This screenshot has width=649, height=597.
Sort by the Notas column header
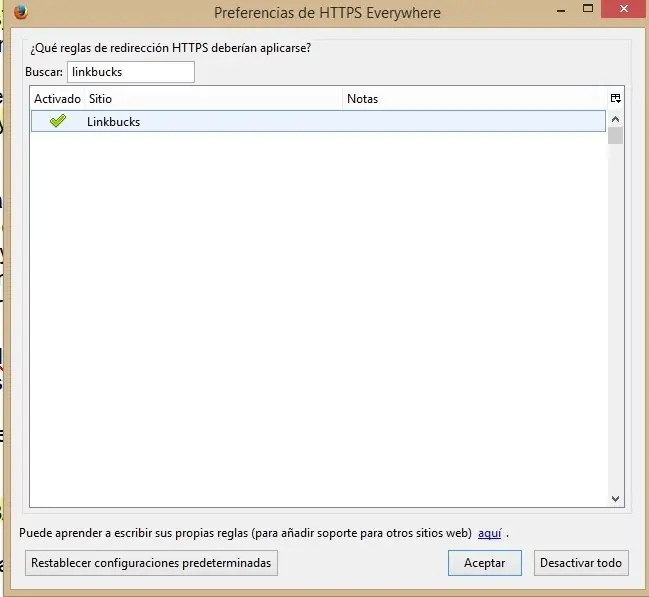pyautogui.click(x=474, y=99)
